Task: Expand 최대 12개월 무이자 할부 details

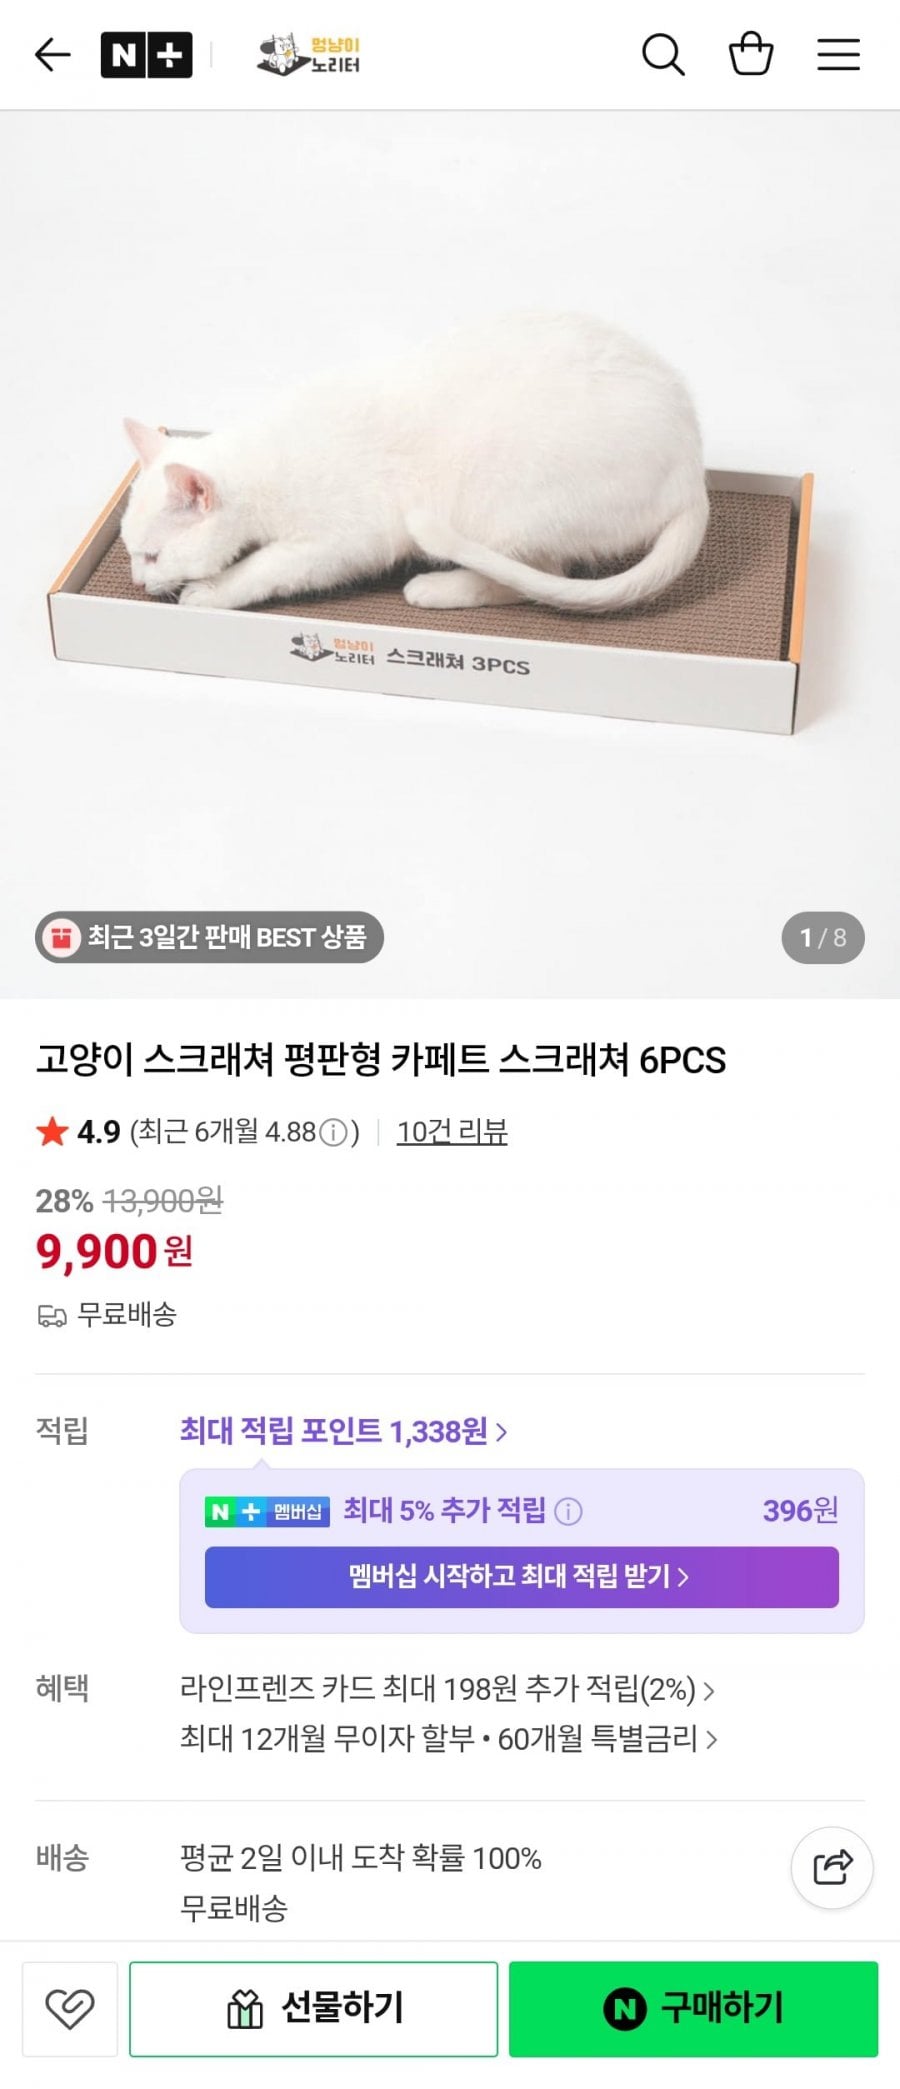Action: click(x=449, y=1739)
